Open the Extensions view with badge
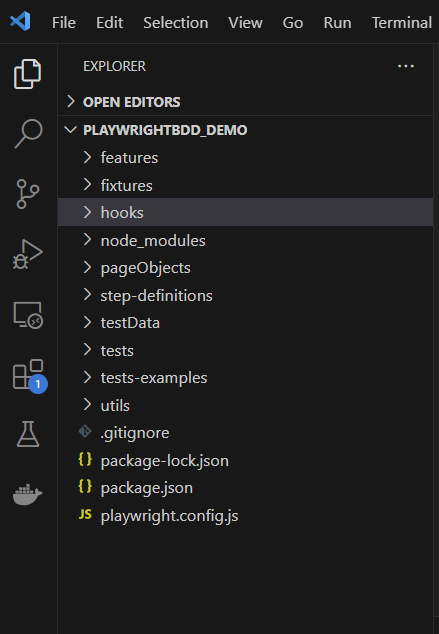439x634 pixels. tap(30, 376)
